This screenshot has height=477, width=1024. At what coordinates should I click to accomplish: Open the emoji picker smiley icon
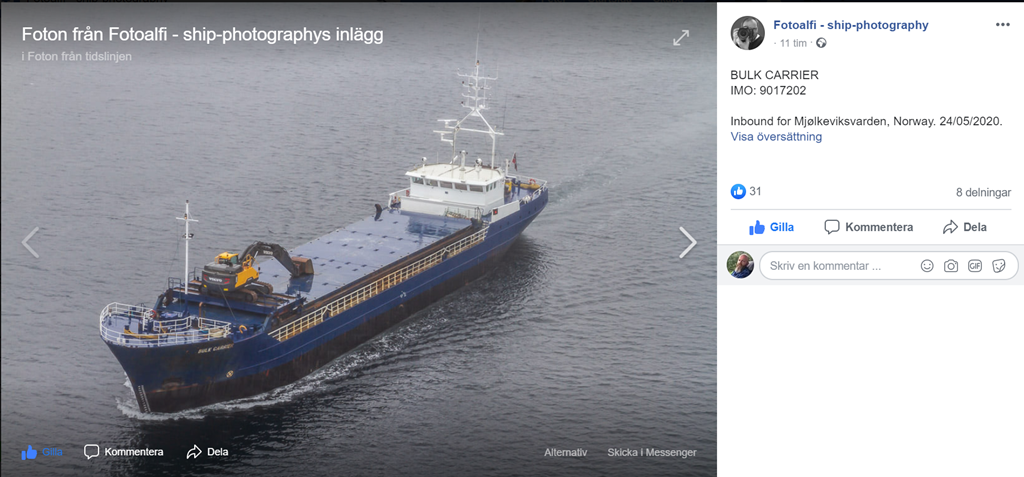[x=927, y=266]
